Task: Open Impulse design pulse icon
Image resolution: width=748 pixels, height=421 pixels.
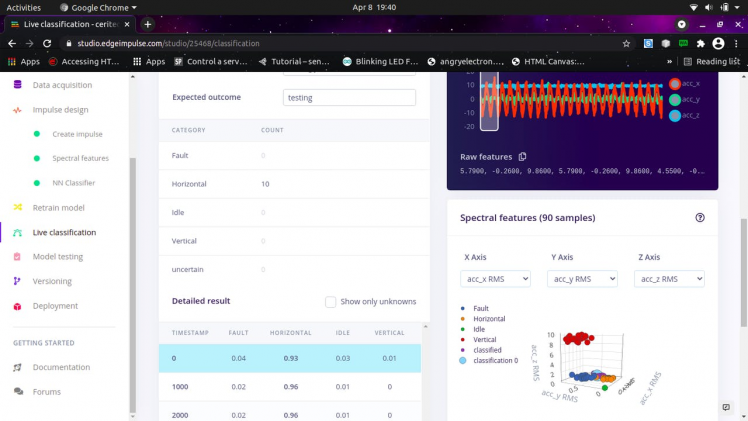Action: coord(17,110)
